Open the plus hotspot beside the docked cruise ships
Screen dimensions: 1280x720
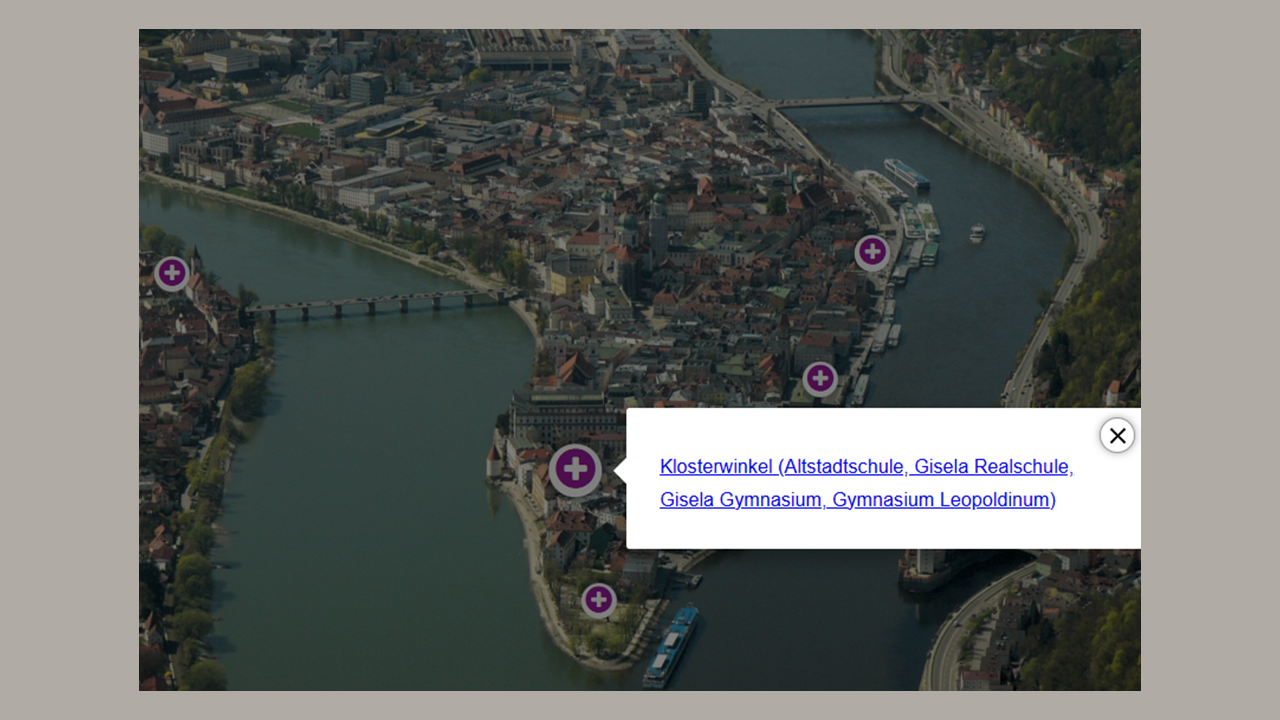[872, 252]
